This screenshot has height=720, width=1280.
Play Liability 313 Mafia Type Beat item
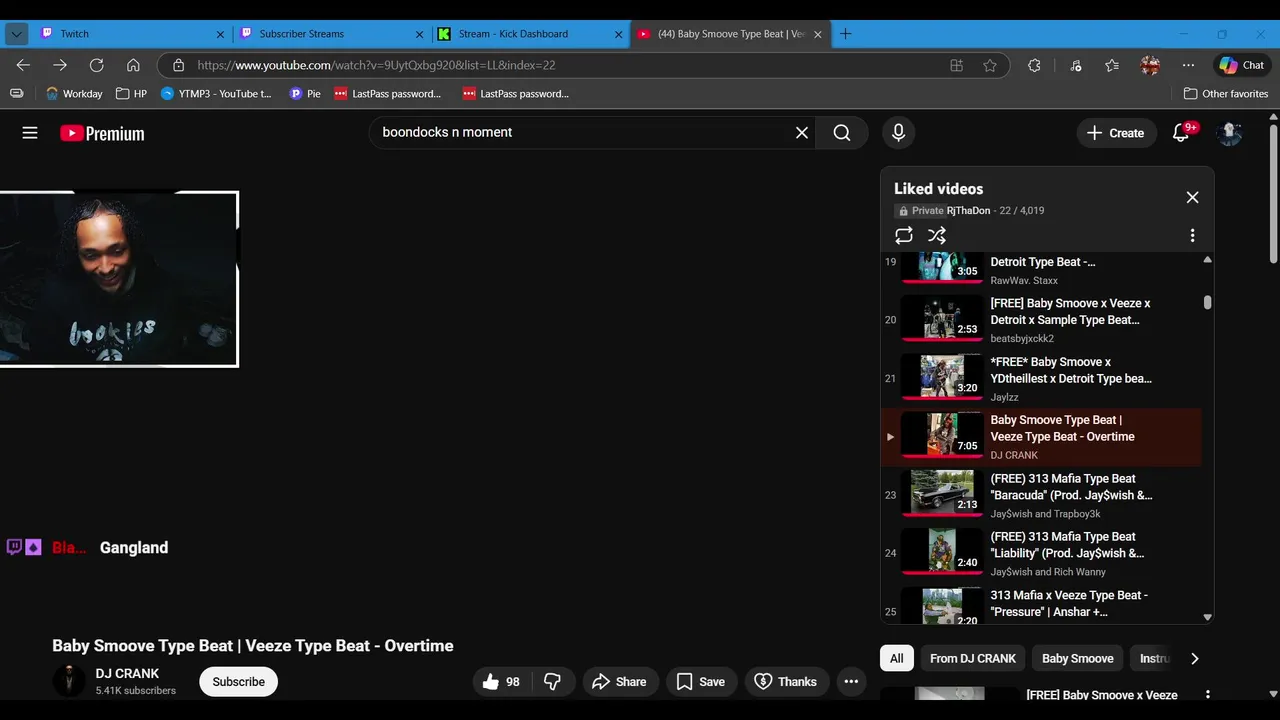tap(1041, 553)
